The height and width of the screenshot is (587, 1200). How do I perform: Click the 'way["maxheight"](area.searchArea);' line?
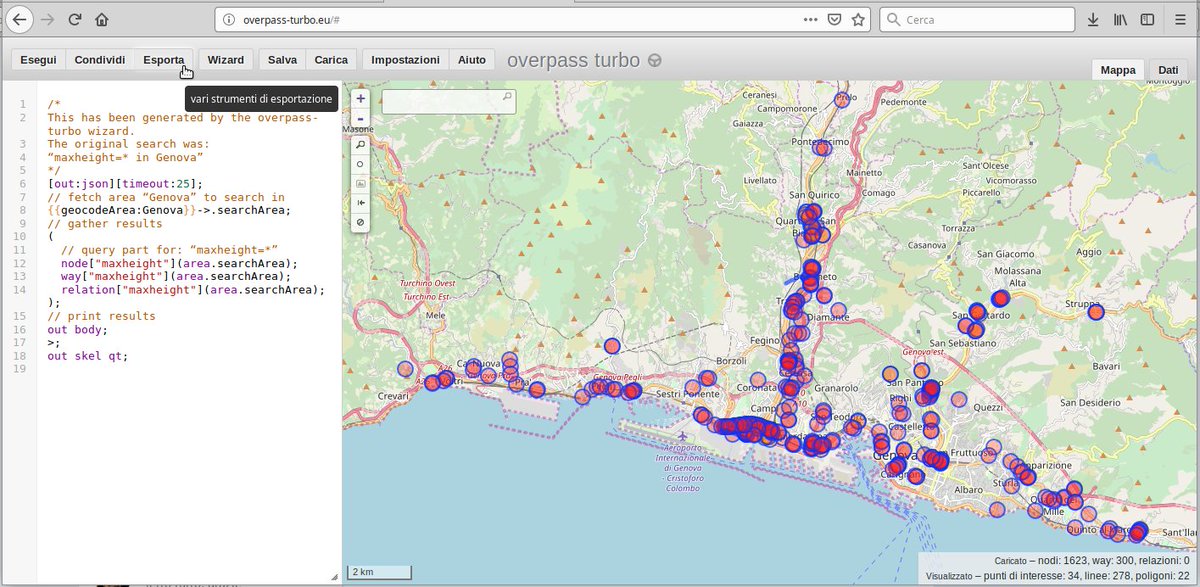click(x=176, y=276)
